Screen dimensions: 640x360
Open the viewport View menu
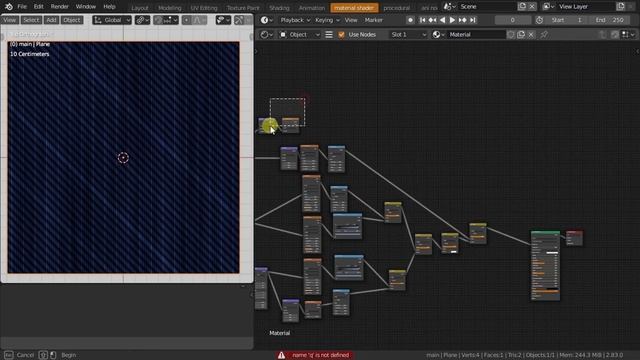pos(9,20)
